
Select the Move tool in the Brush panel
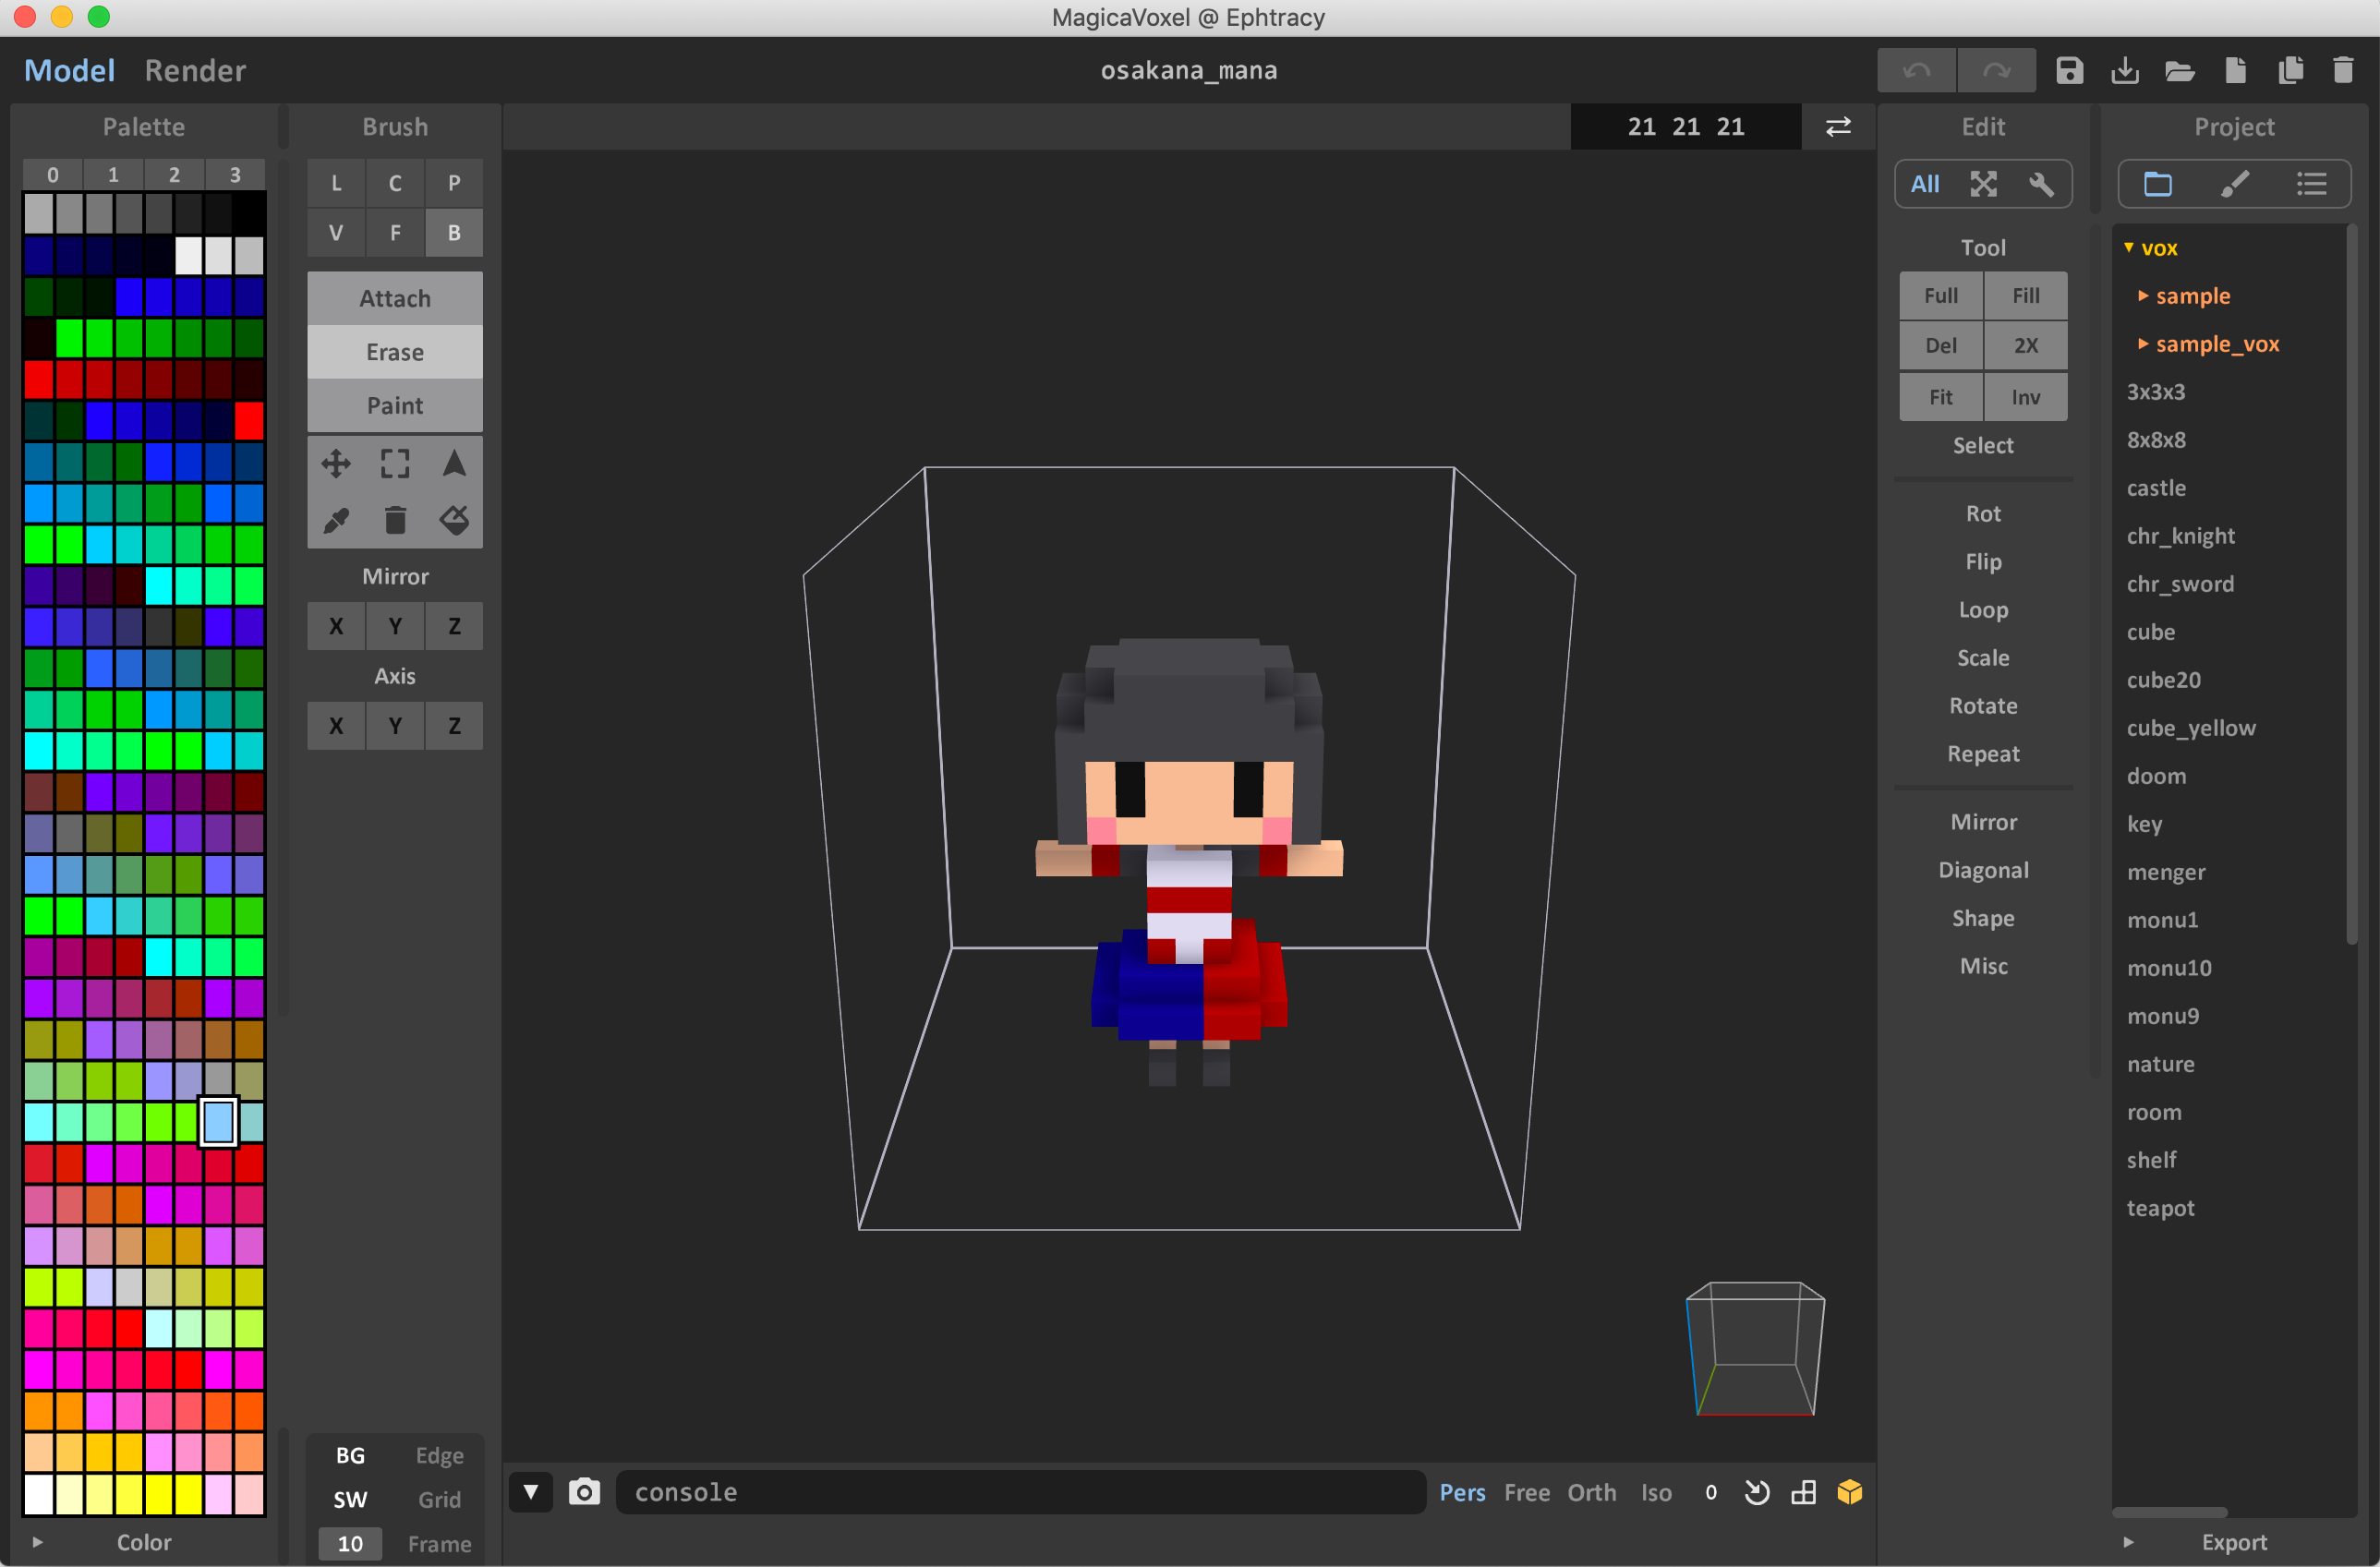(335, 462)
